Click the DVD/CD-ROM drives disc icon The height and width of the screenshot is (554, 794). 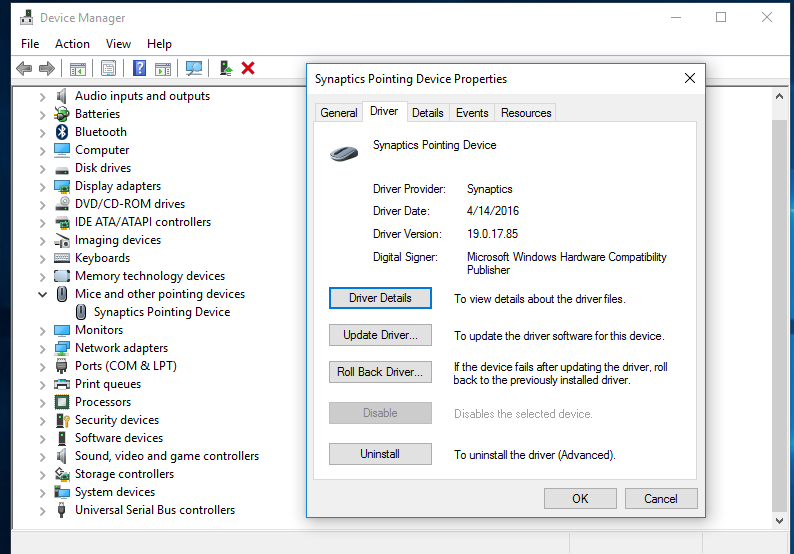(62, 204)
